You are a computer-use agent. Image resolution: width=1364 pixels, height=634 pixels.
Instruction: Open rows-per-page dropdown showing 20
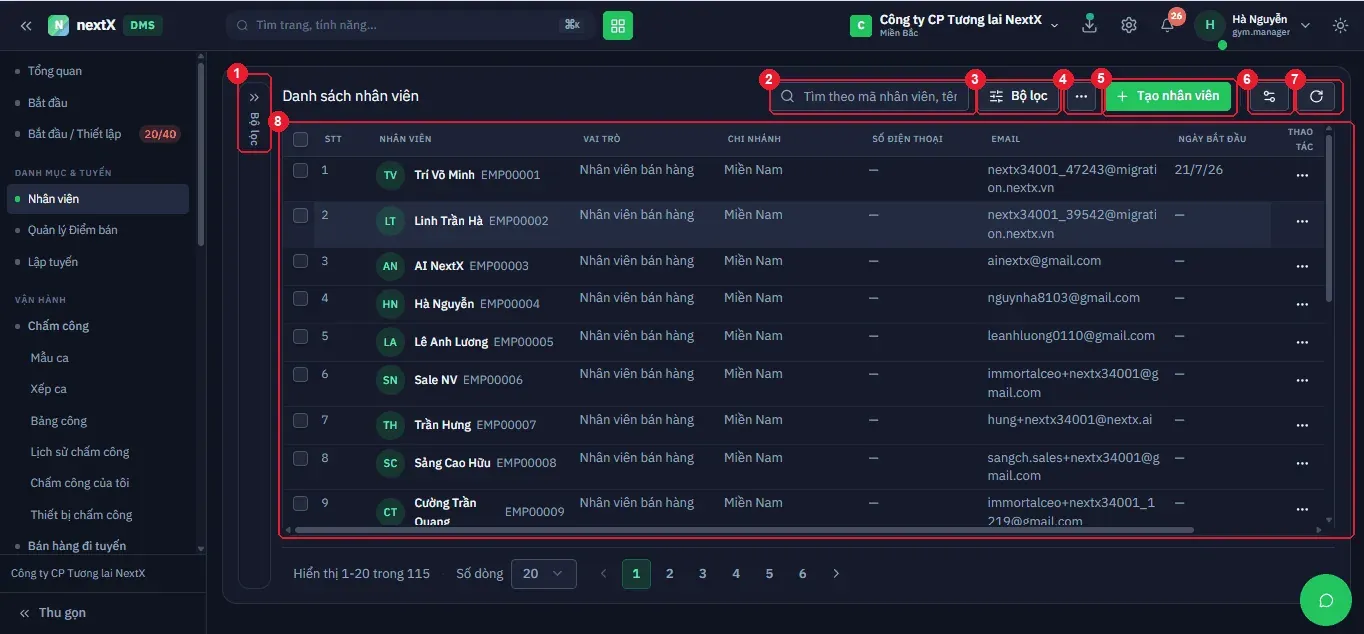click(543, 574)
